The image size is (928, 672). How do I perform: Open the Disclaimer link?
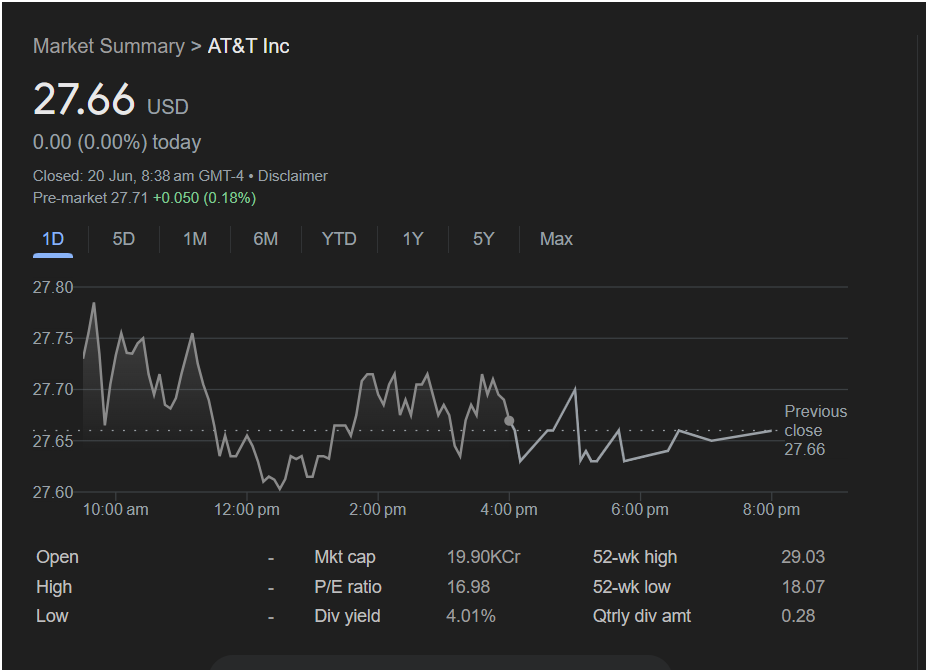coord(292,176)
